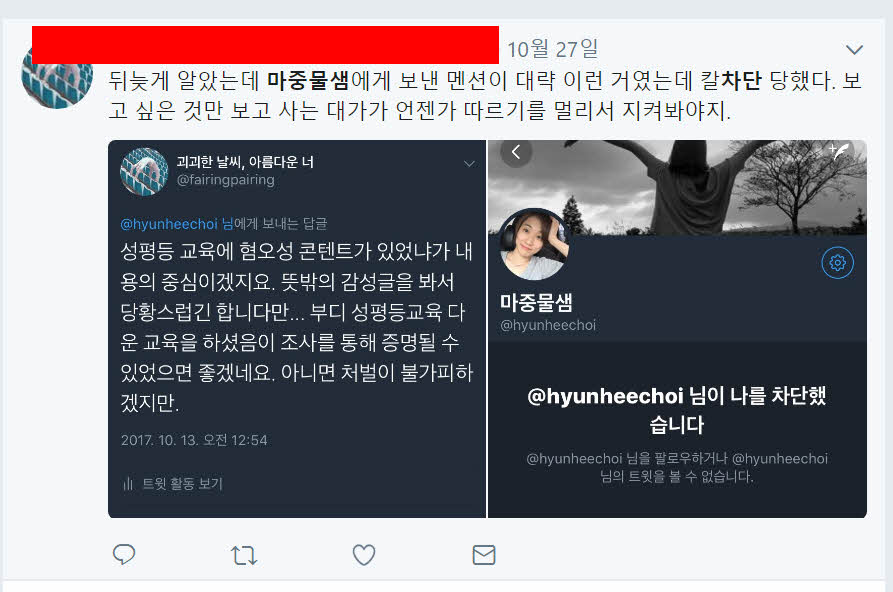Viewport: 893px width, 592px height.
Task: Open the gear settings icon on 마중물샘 profile
Action: pos(837,263)
